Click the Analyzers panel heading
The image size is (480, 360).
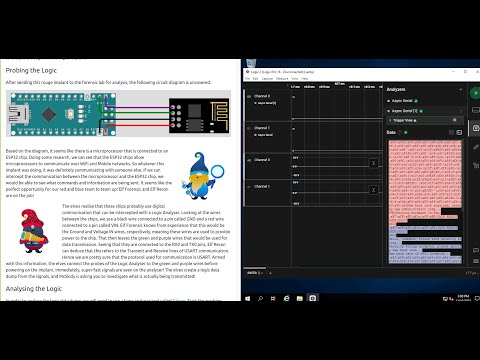396,89
